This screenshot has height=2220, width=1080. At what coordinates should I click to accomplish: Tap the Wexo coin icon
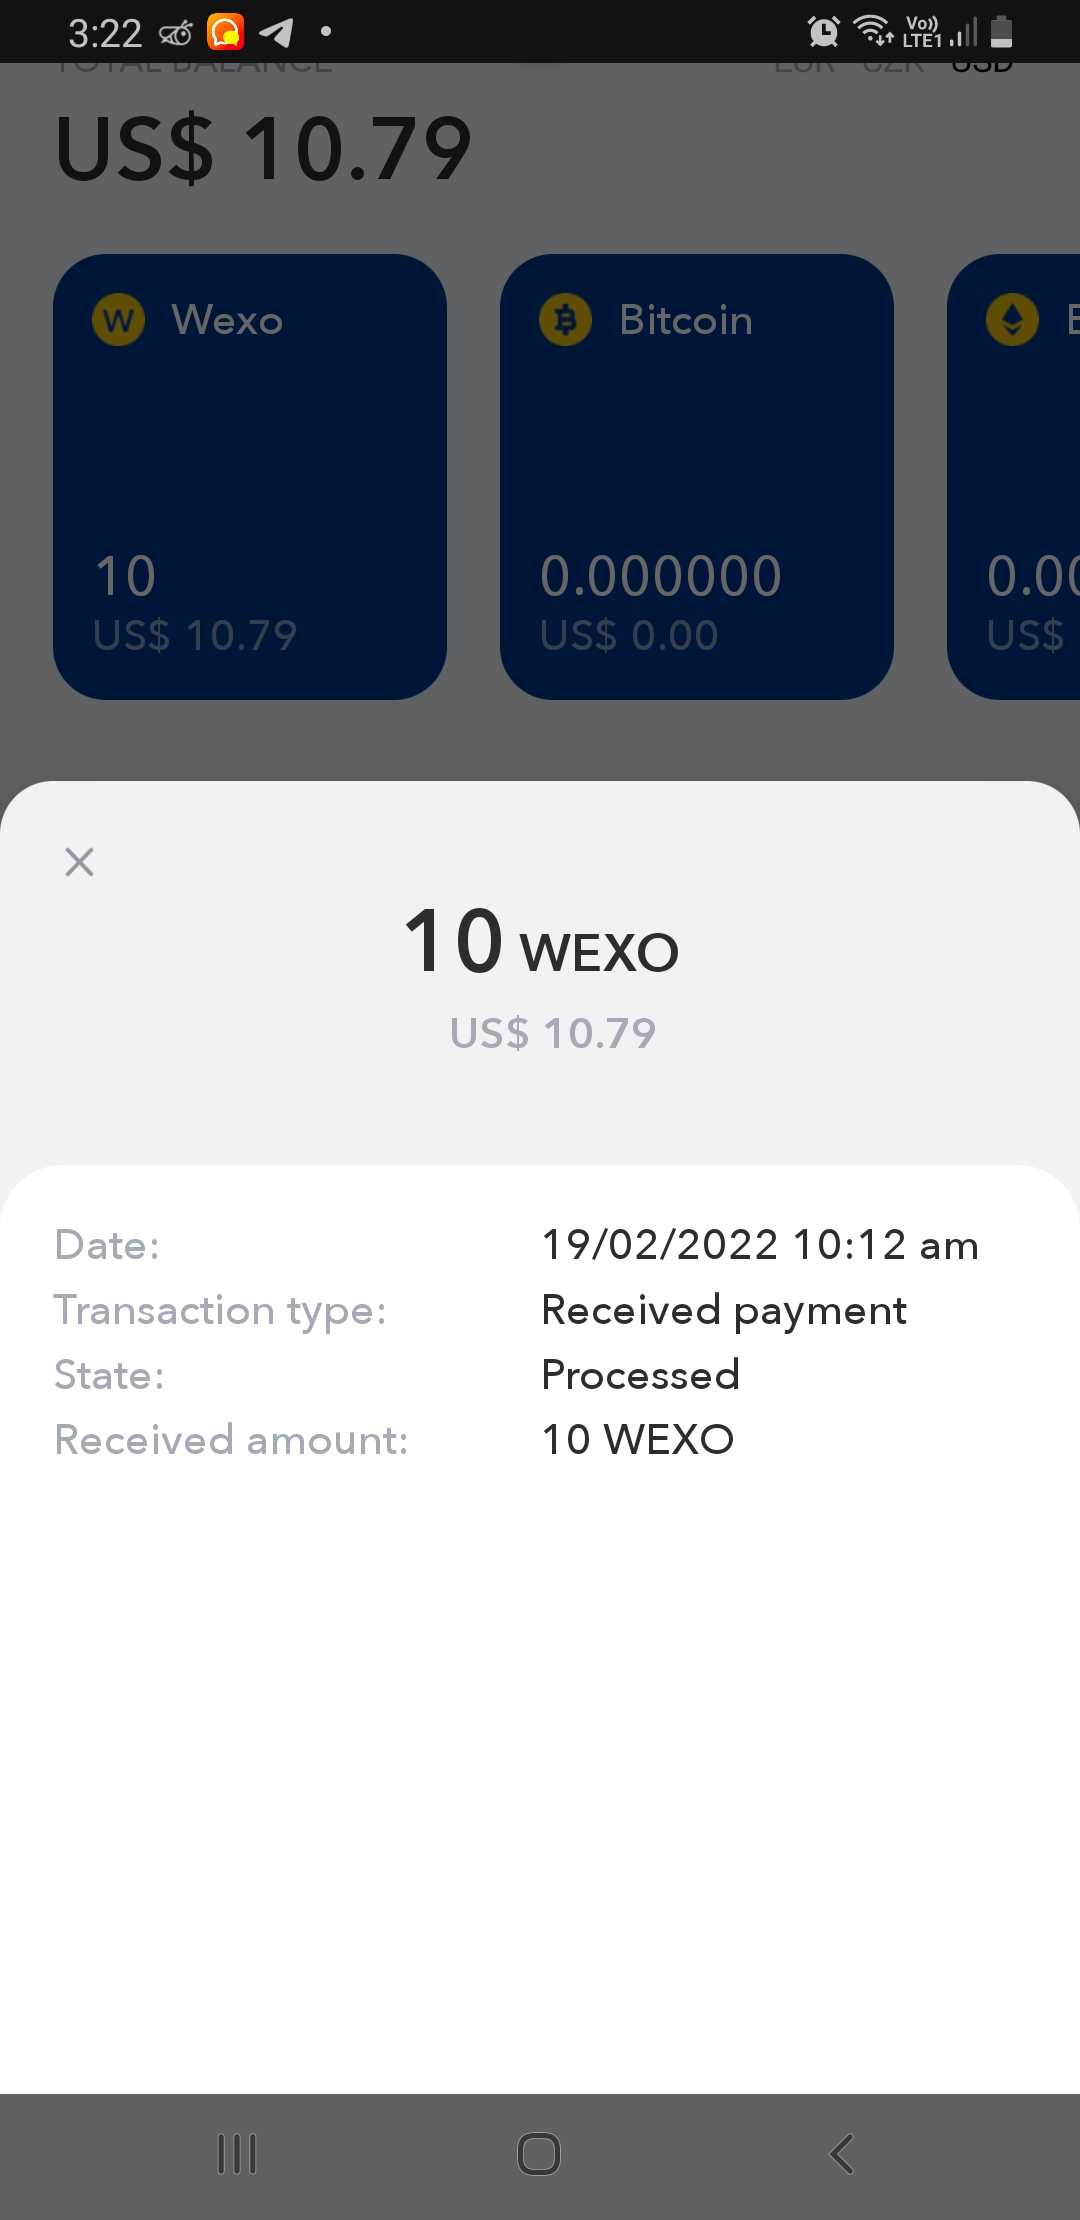pos(118,320)
